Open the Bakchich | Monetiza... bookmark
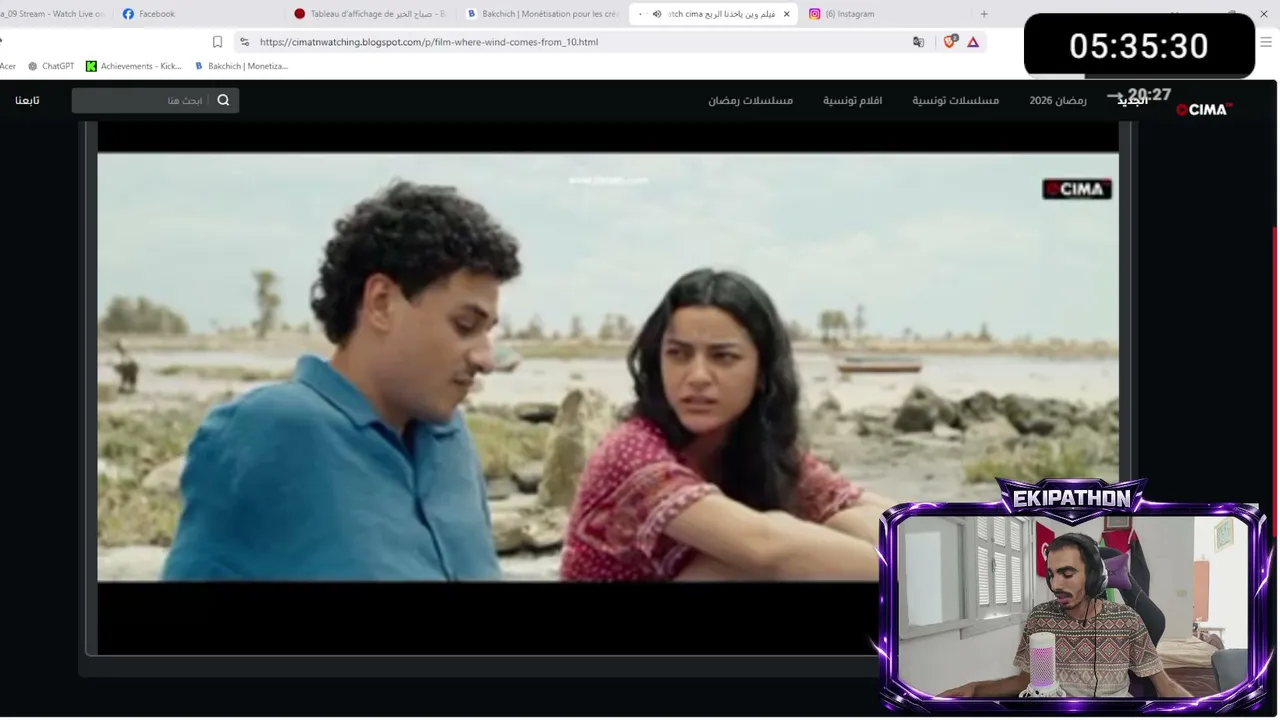 241,66
